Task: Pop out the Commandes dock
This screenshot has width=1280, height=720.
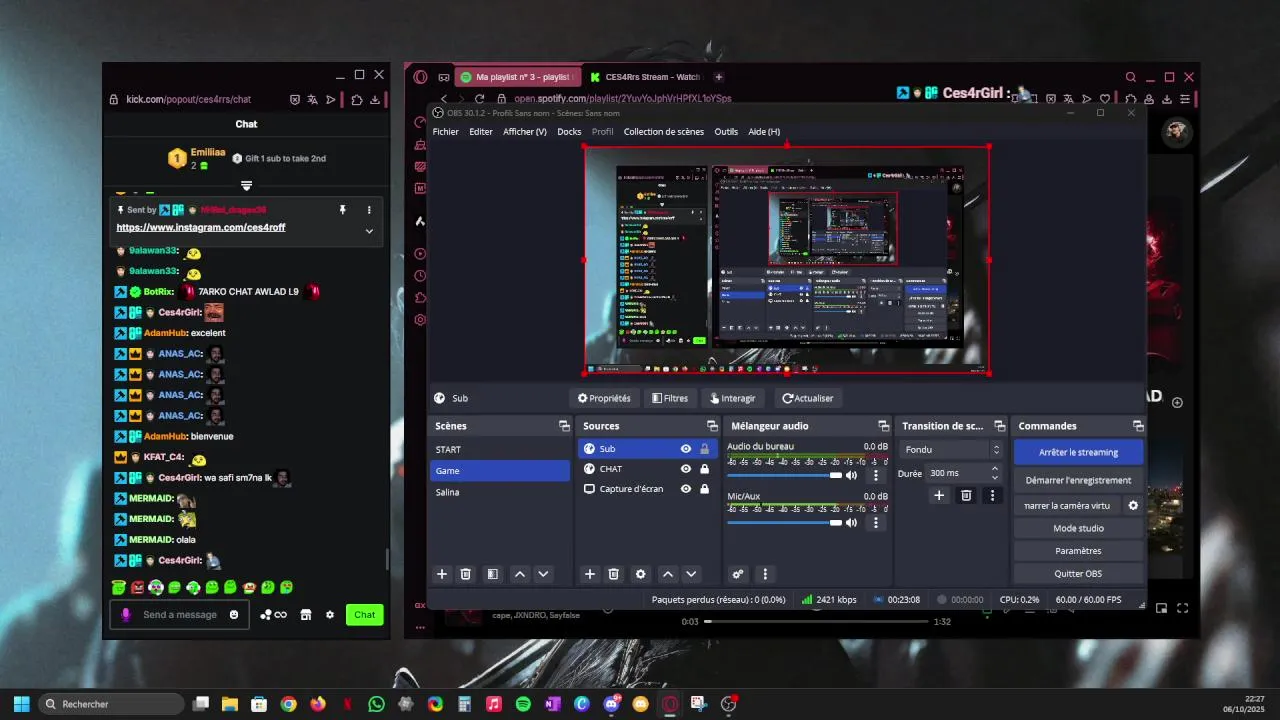Action: point(1138,426)
